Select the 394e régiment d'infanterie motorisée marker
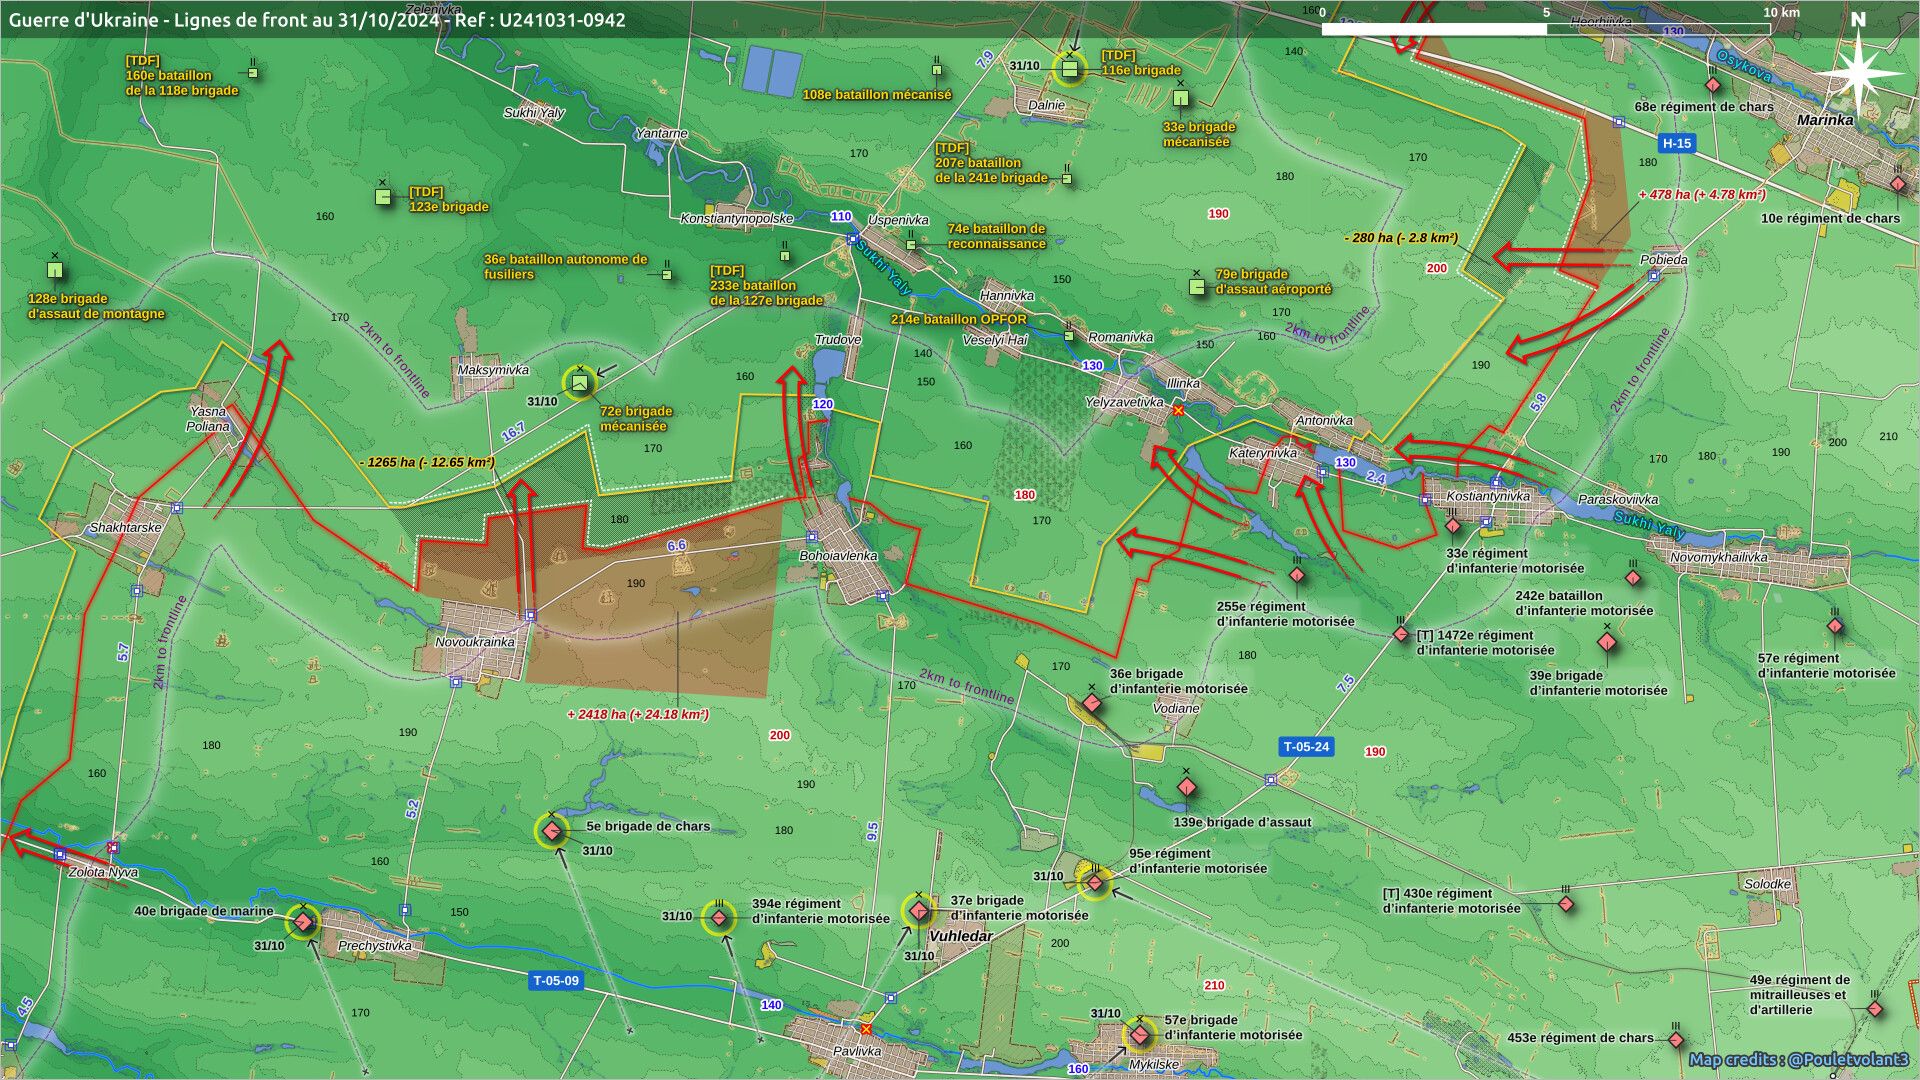The width and height of the screenshot is (1920, 1080). [719, 918]
